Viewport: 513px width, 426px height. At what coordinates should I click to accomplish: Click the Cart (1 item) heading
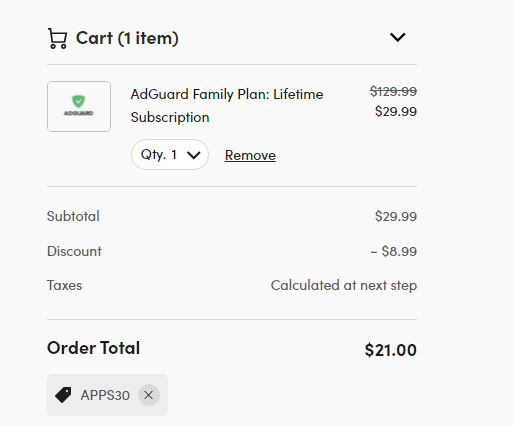coord(127,38)
